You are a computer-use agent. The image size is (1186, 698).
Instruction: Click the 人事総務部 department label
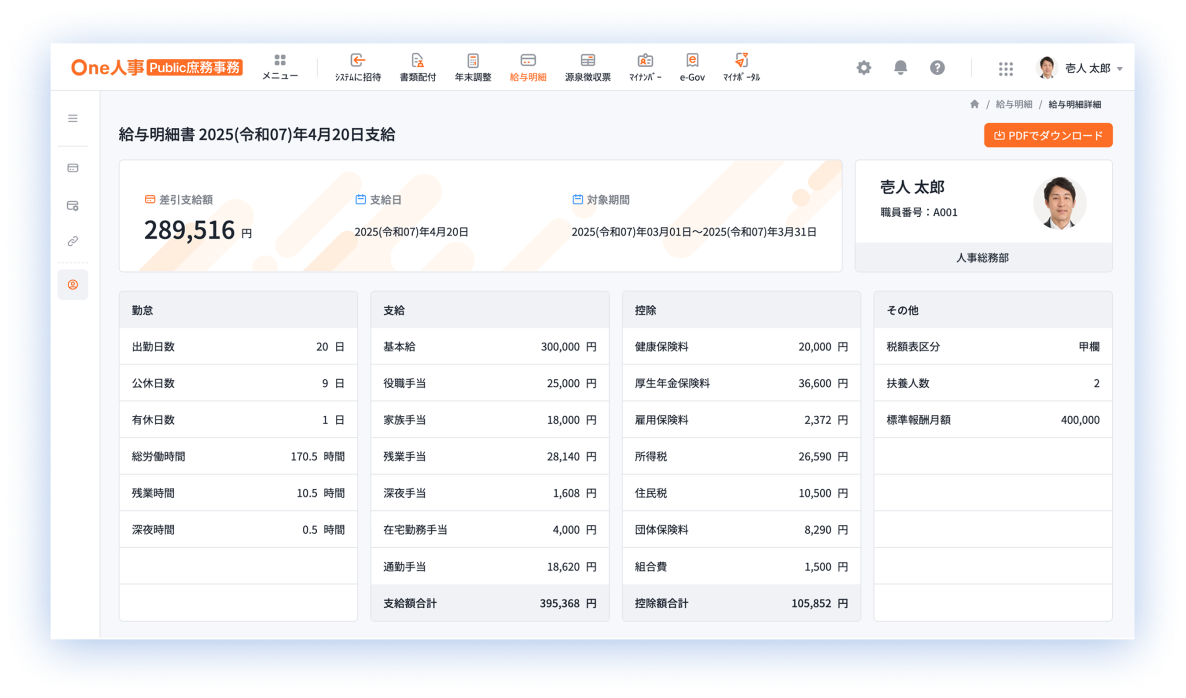[983, 258]
